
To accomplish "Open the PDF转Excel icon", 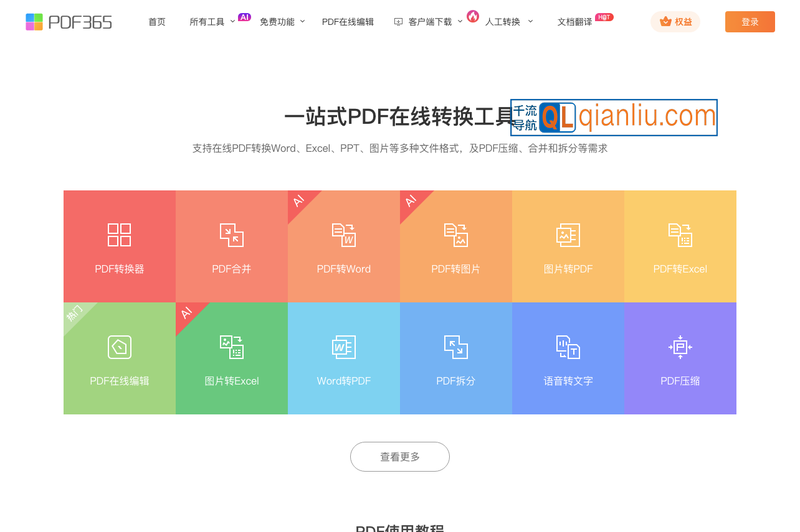I will tap(680, 235).
